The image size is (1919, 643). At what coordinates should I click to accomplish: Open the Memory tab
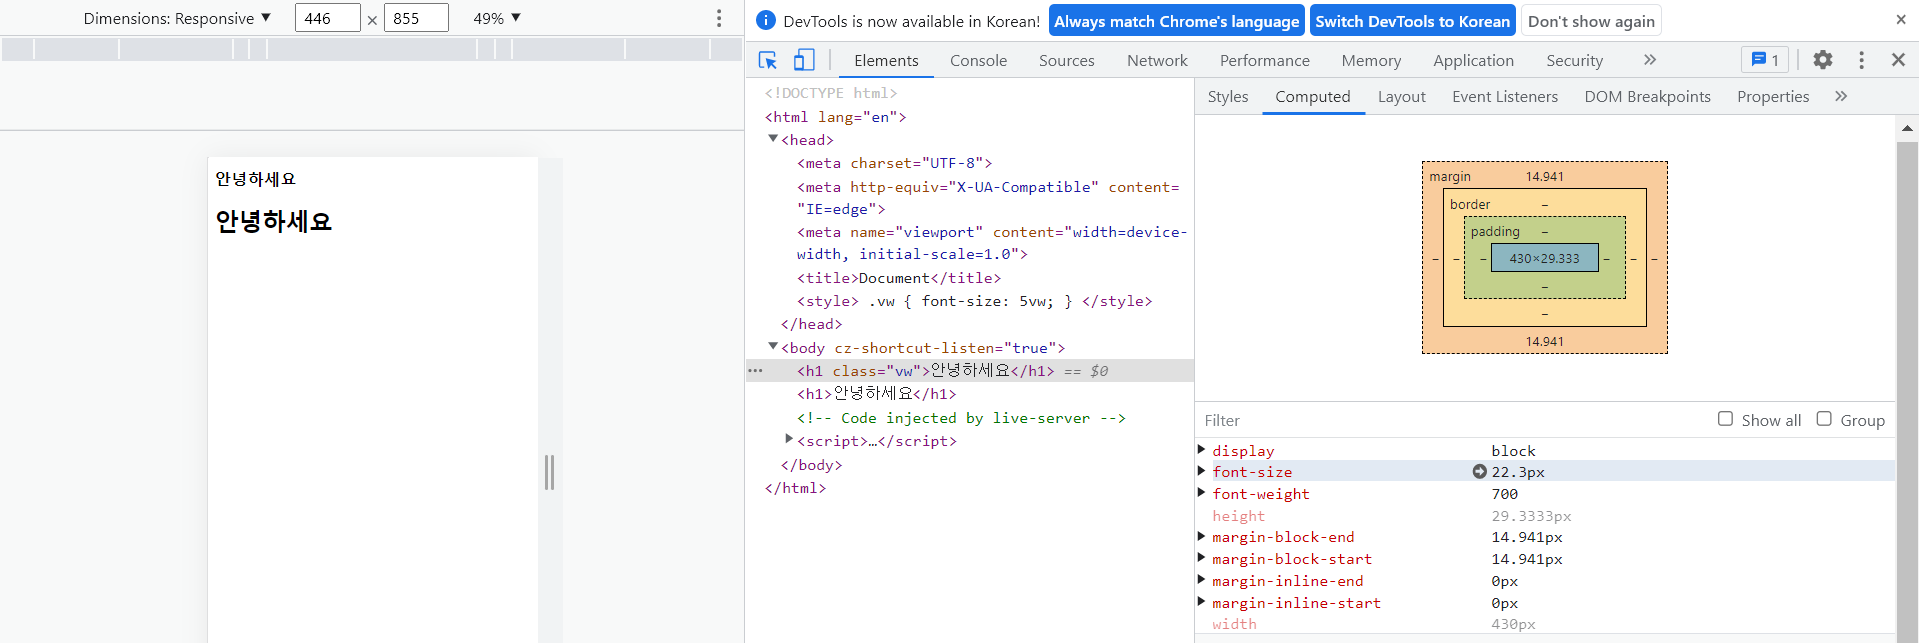click(x=1371, y=61)
